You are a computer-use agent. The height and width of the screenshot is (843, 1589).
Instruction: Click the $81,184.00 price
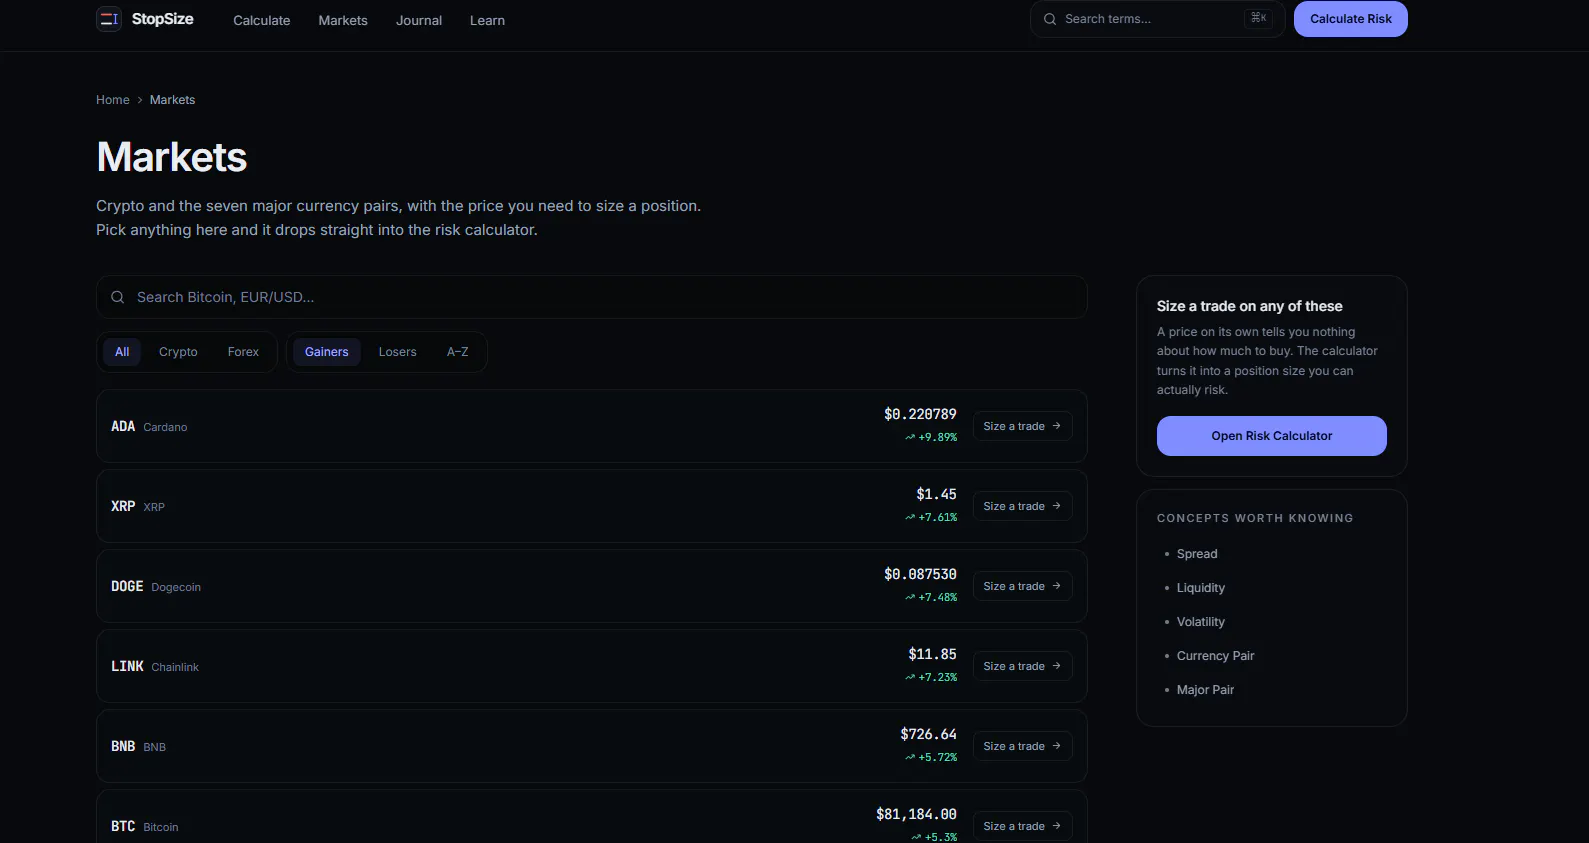tap(916, 814)
